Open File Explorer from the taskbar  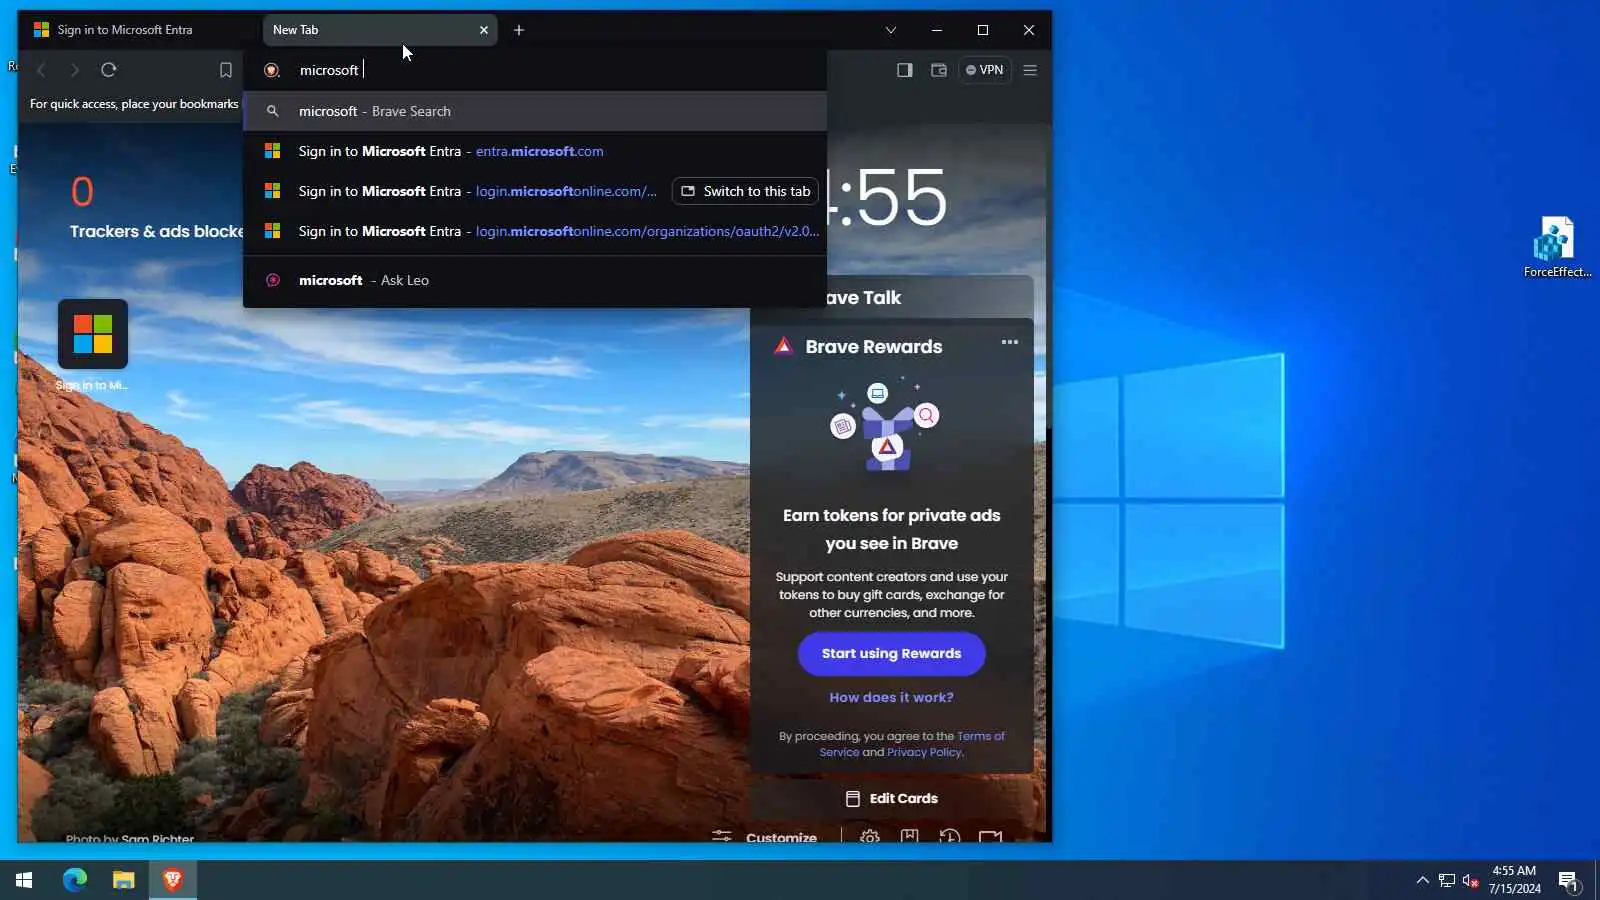123,880
